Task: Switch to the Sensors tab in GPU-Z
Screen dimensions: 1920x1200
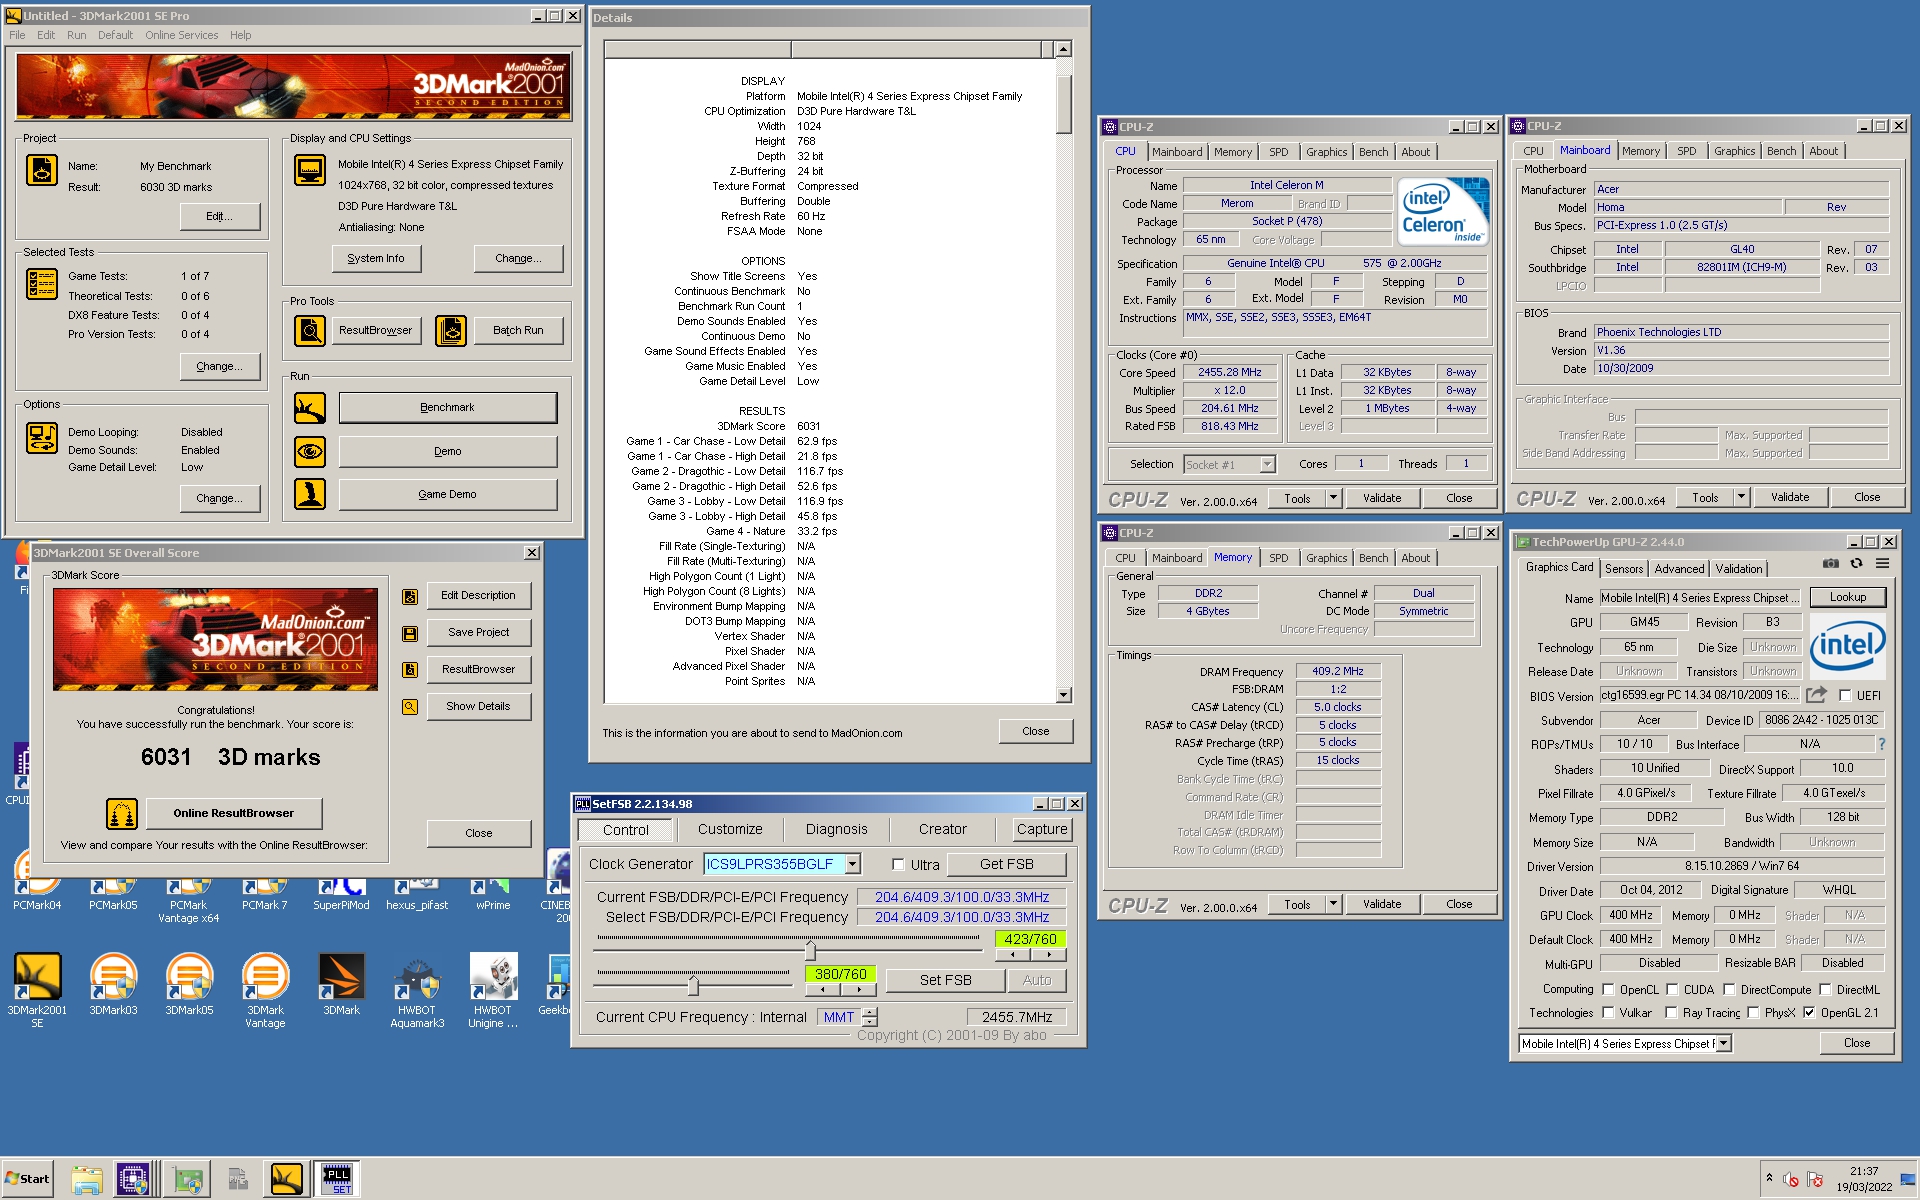Action: pos(1624,569)
